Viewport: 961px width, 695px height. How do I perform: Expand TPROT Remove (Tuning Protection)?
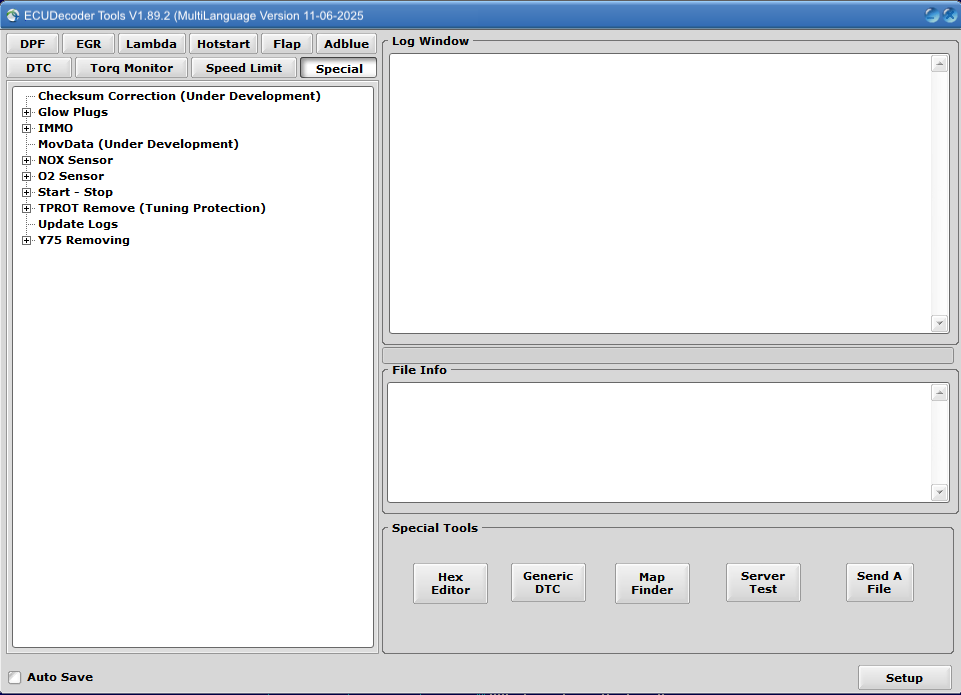tap(26, 208)
